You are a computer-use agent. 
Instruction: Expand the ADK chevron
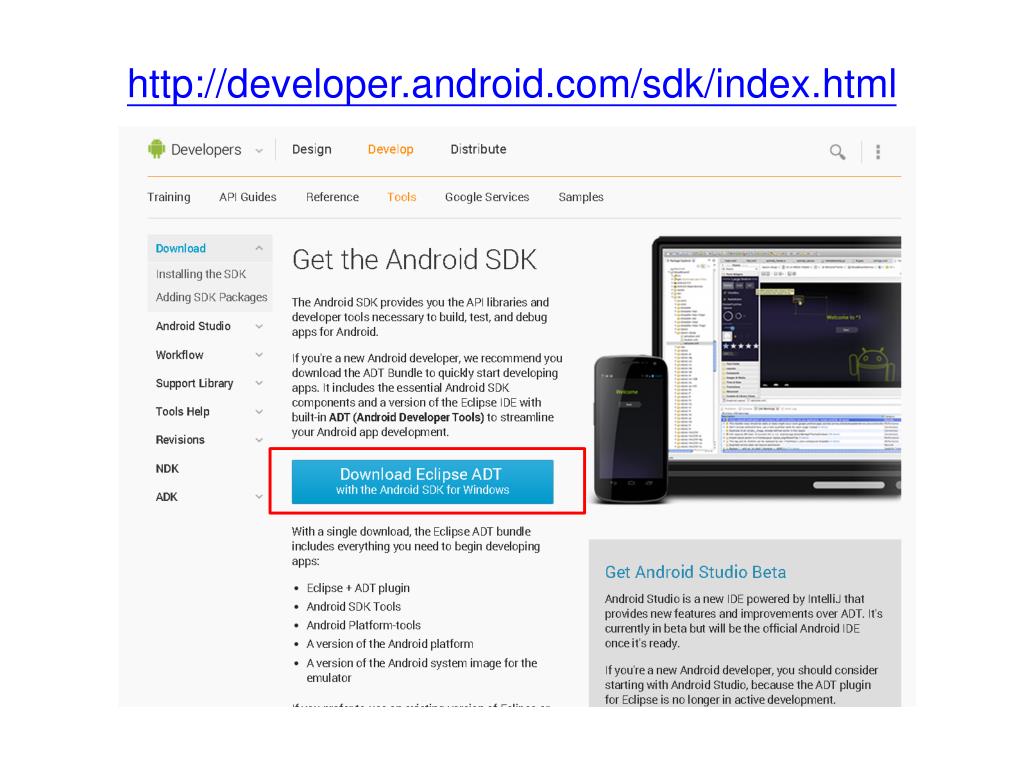pyautogui.click(x=259, y=497)
